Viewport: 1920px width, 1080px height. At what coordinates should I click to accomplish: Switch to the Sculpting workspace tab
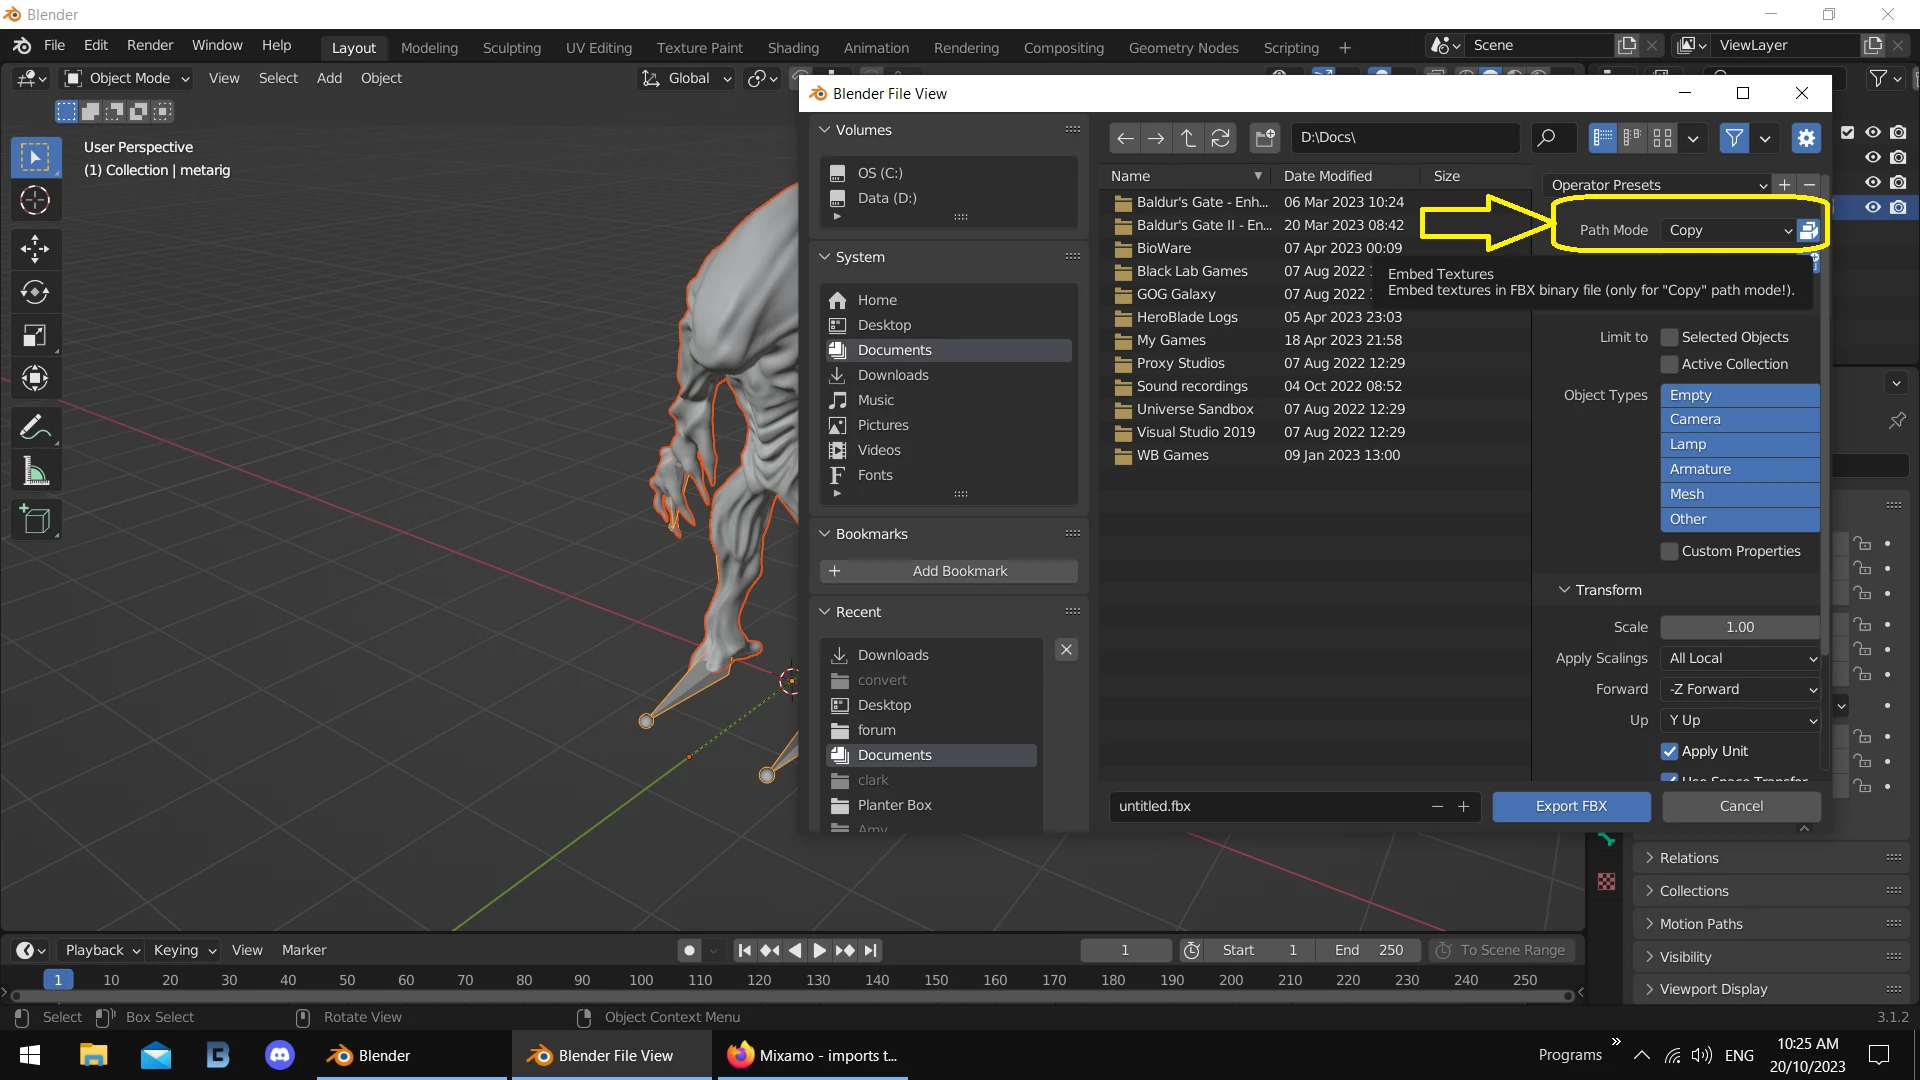[511, 48]
